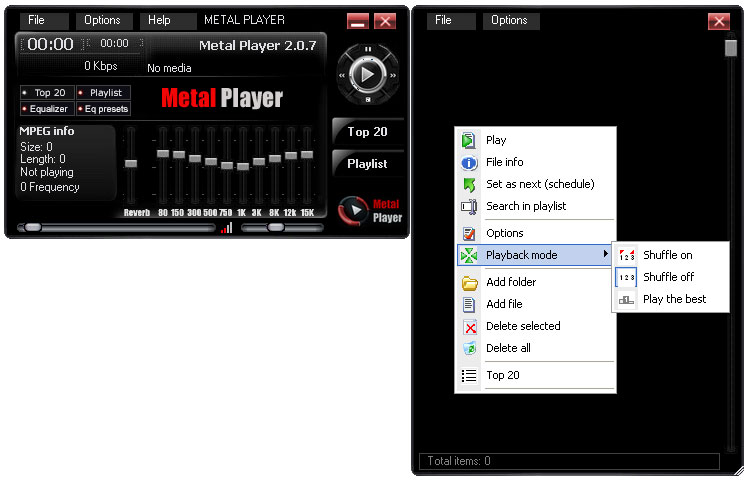Viewport: 748px width, 480px height.
Task: Choose Delete selected from context menu
Action: click(535, 326)
